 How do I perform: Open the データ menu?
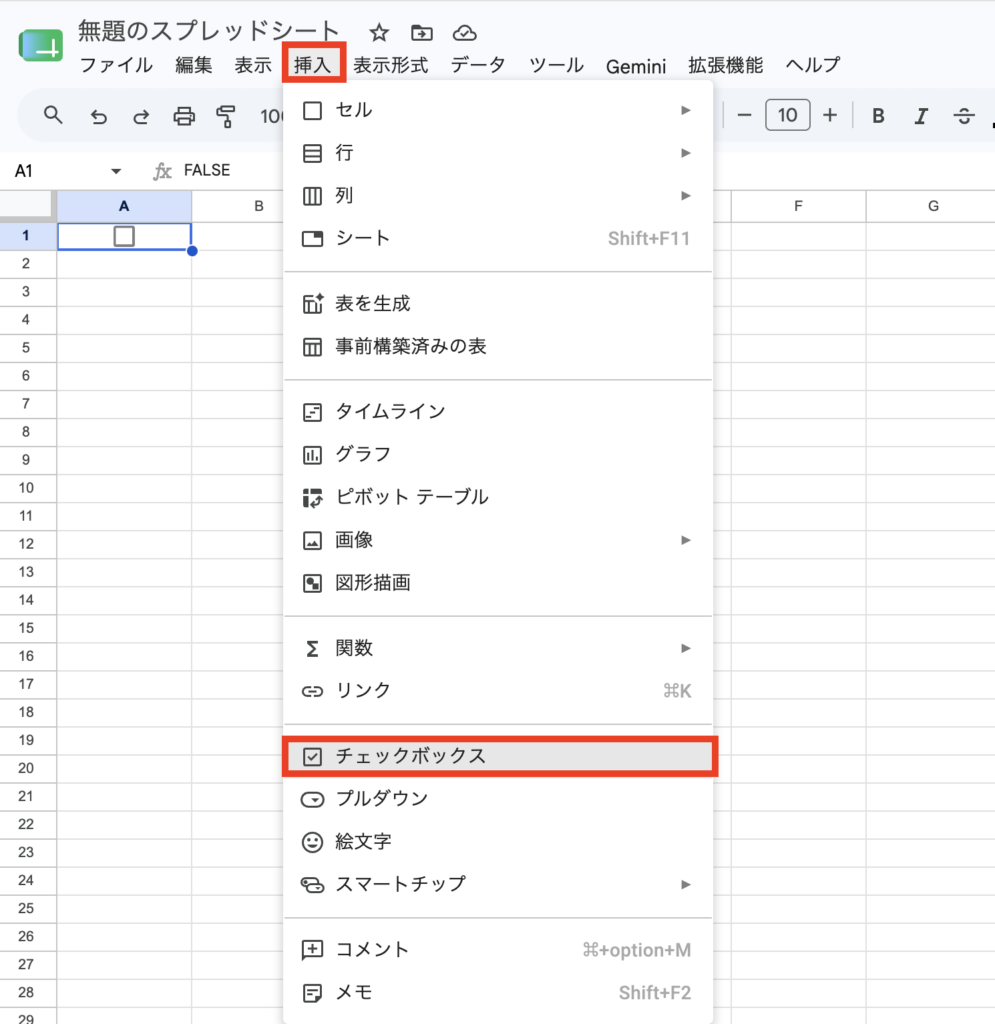point(478,65)
